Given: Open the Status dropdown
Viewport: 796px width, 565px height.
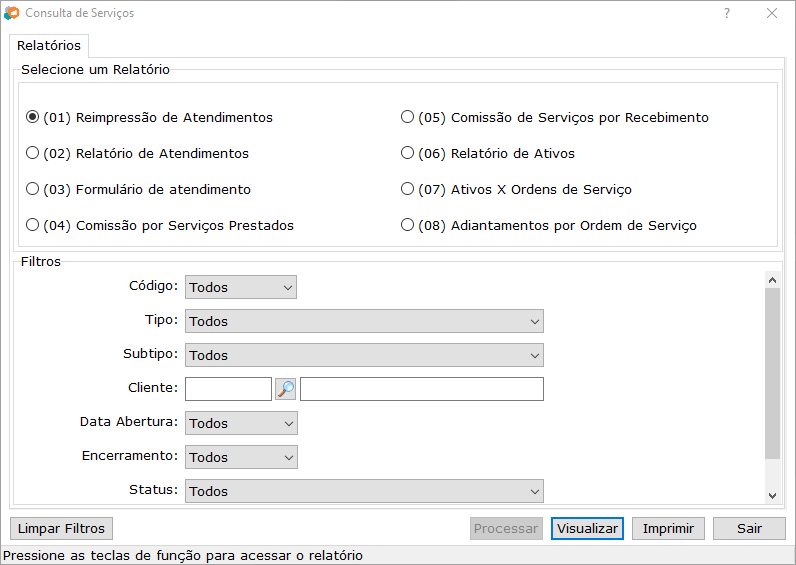Looking at the screenshot, I should 364,491.
